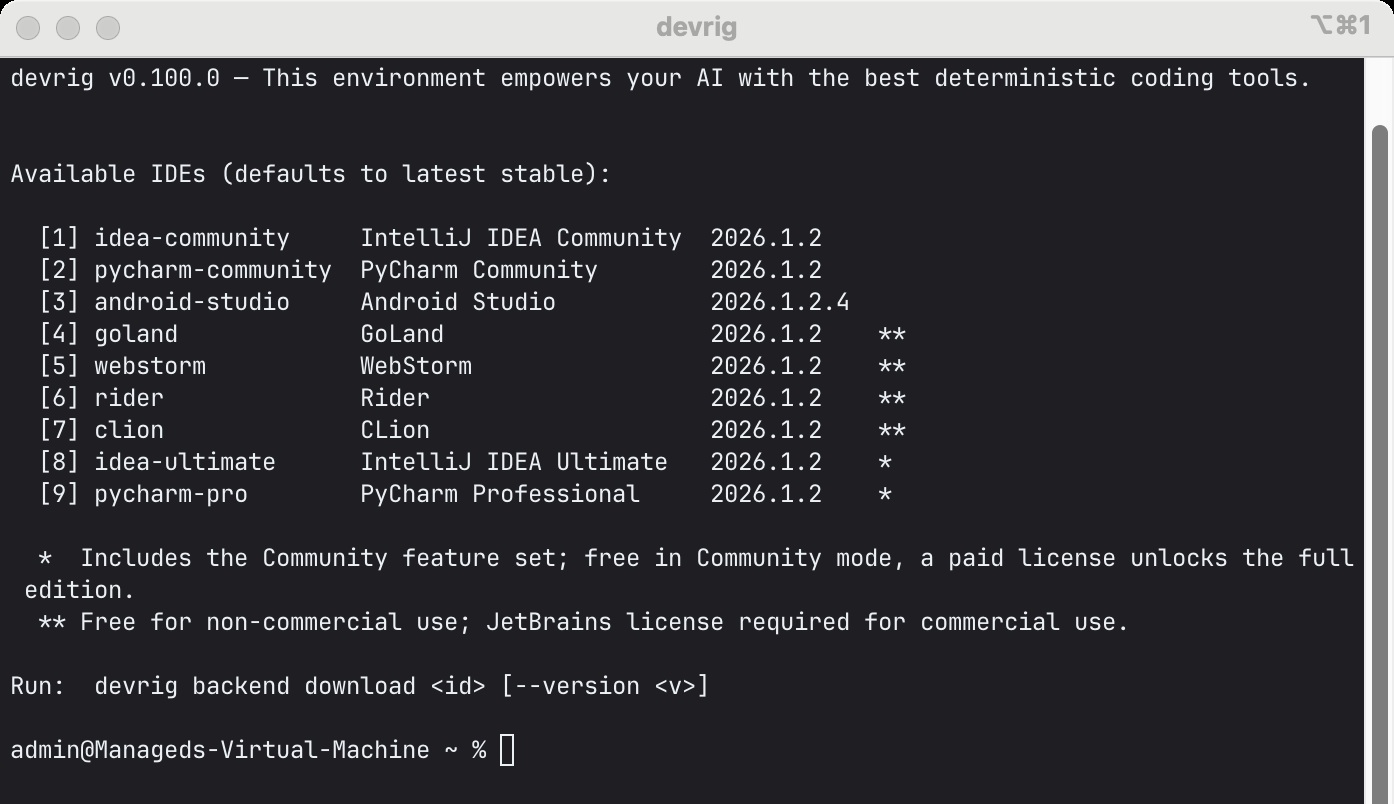Click the name IntelliJ IDEA Community
Screen dimensions: 1394x804
tap(521, 238)
